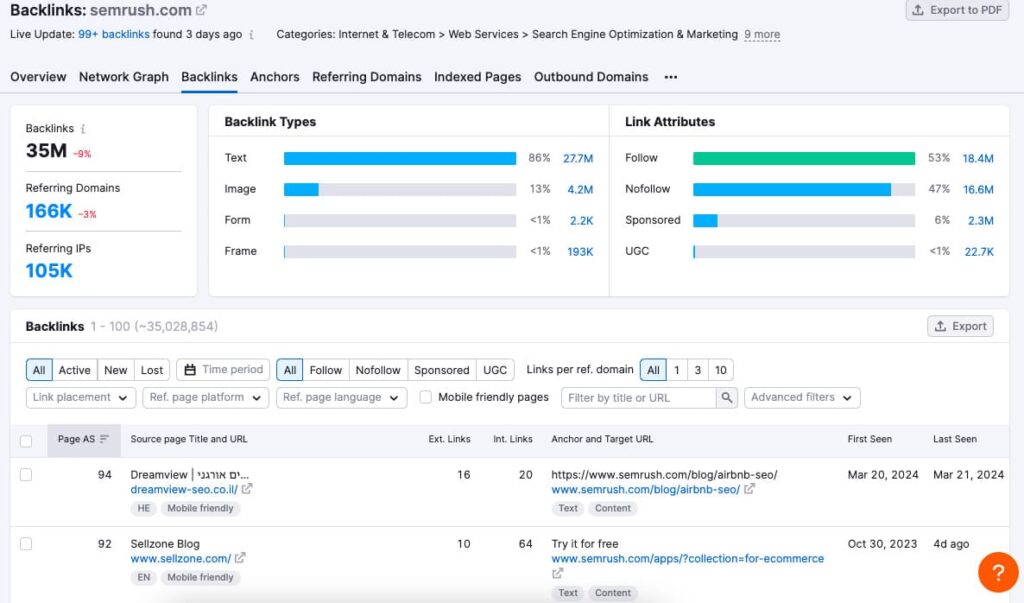Click the Page AS sort icon
Viewport: 1024px width, 603px height.
(x=104, y=439)
